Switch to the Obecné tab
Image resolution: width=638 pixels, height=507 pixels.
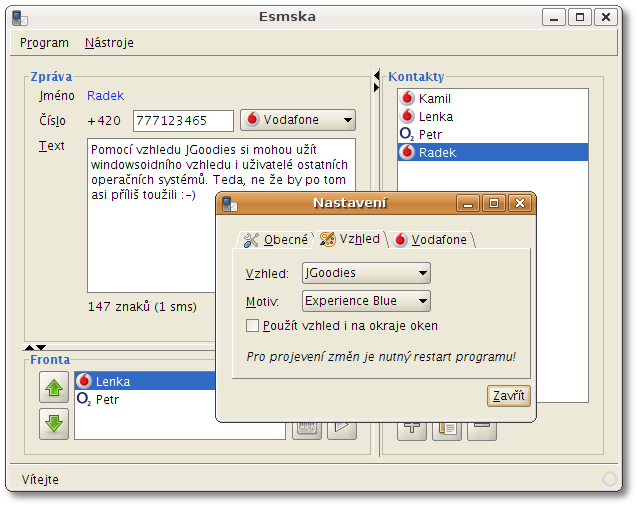pyautogui.click(x=275, y=240)
